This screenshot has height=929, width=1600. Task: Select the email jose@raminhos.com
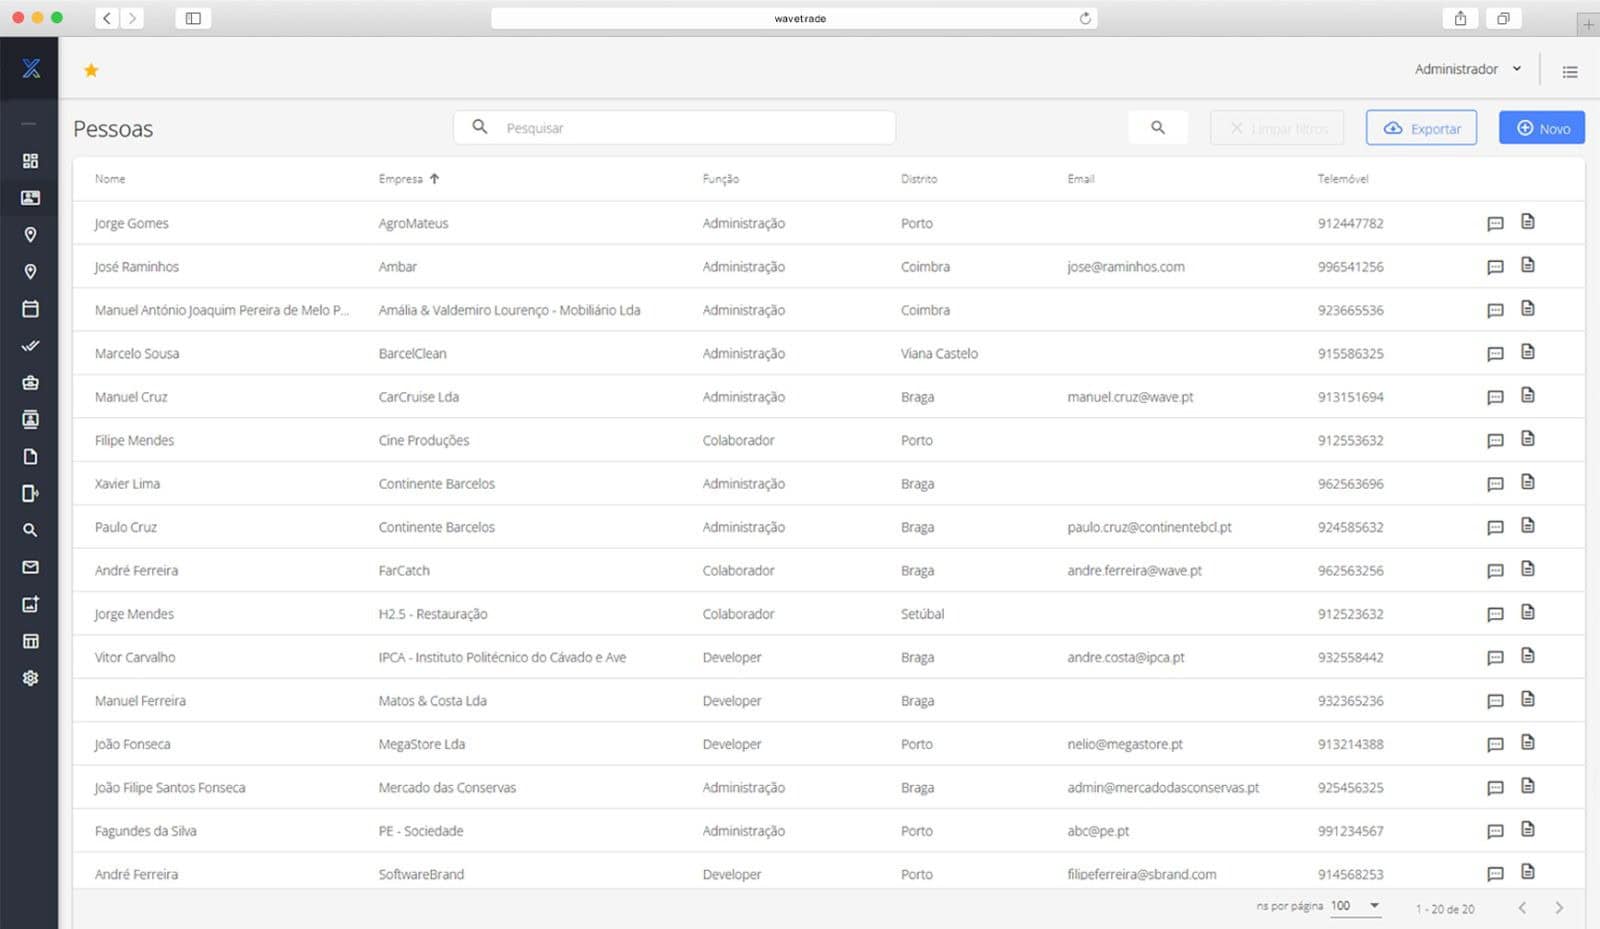[x=1126, y=267]
